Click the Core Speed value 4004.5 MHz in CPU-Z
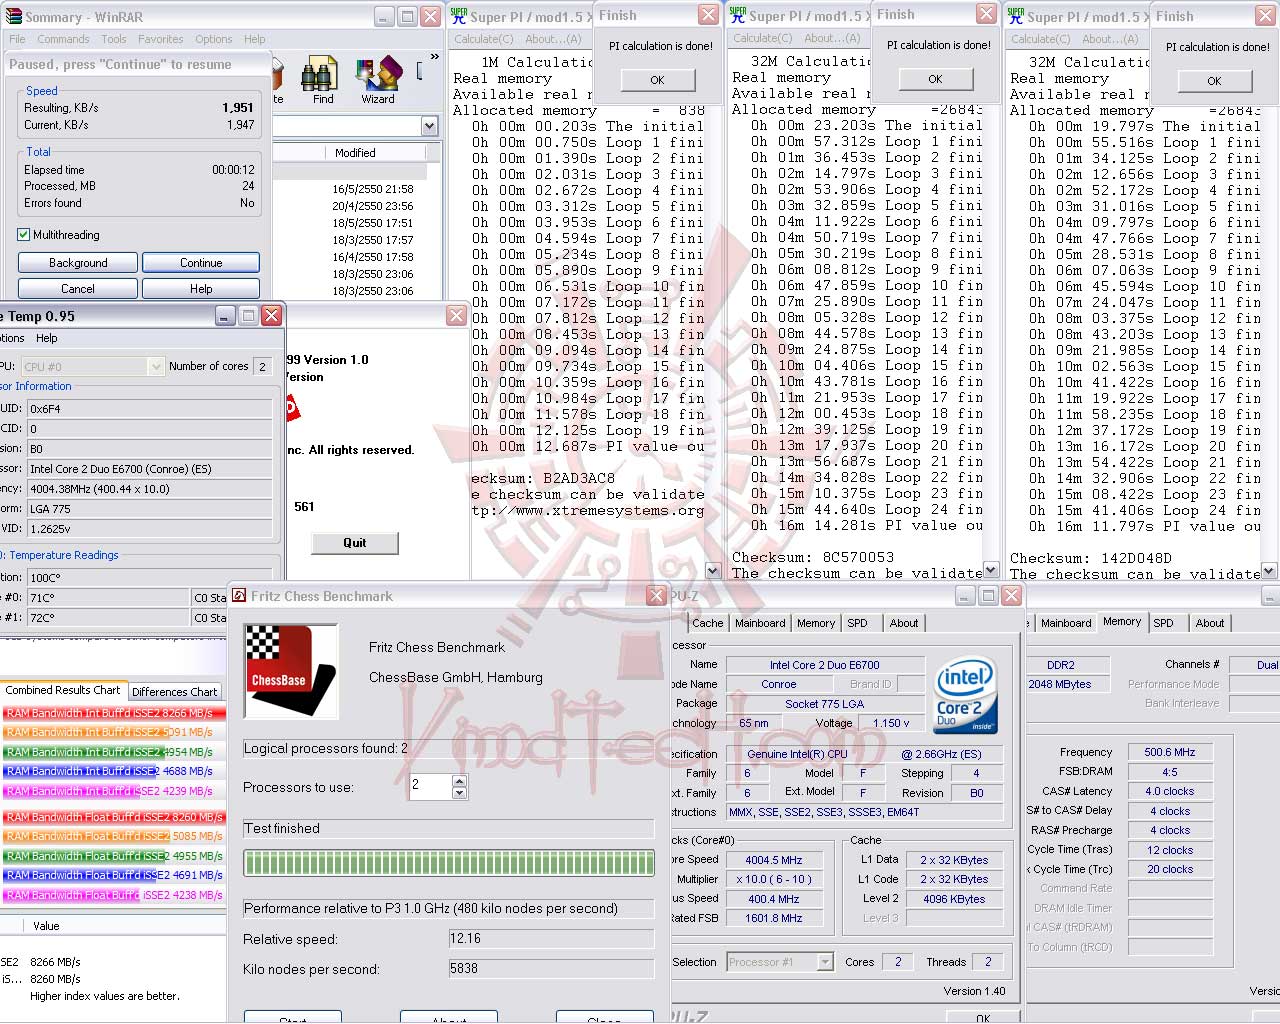1280x1024 pixels. 774,860
